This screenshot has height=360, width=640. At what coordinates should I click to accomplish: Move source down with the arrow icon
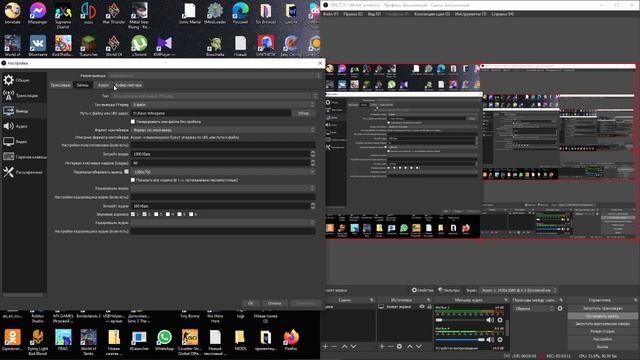coord(419,347)
